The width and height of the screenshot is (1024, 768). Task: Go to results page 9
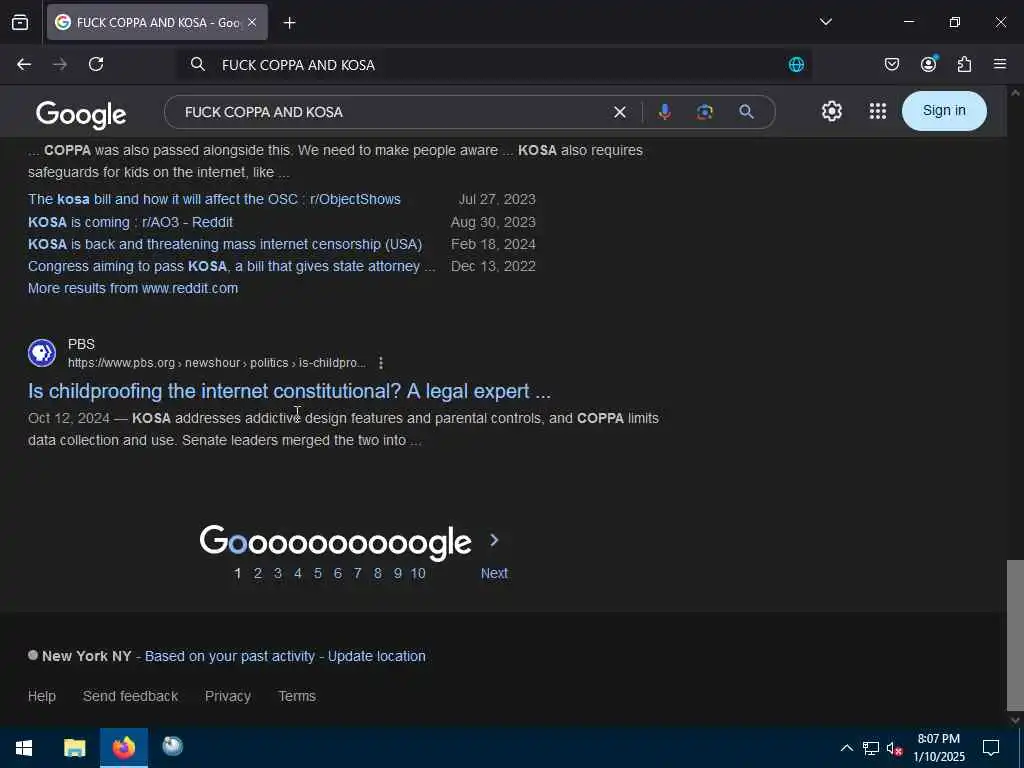pyautogui.click(x=397, y=573)
